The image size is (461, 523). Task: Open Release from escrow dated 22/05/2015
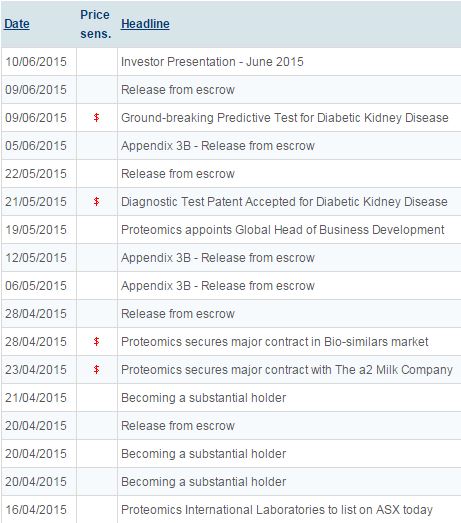click(x=178, y=174)
